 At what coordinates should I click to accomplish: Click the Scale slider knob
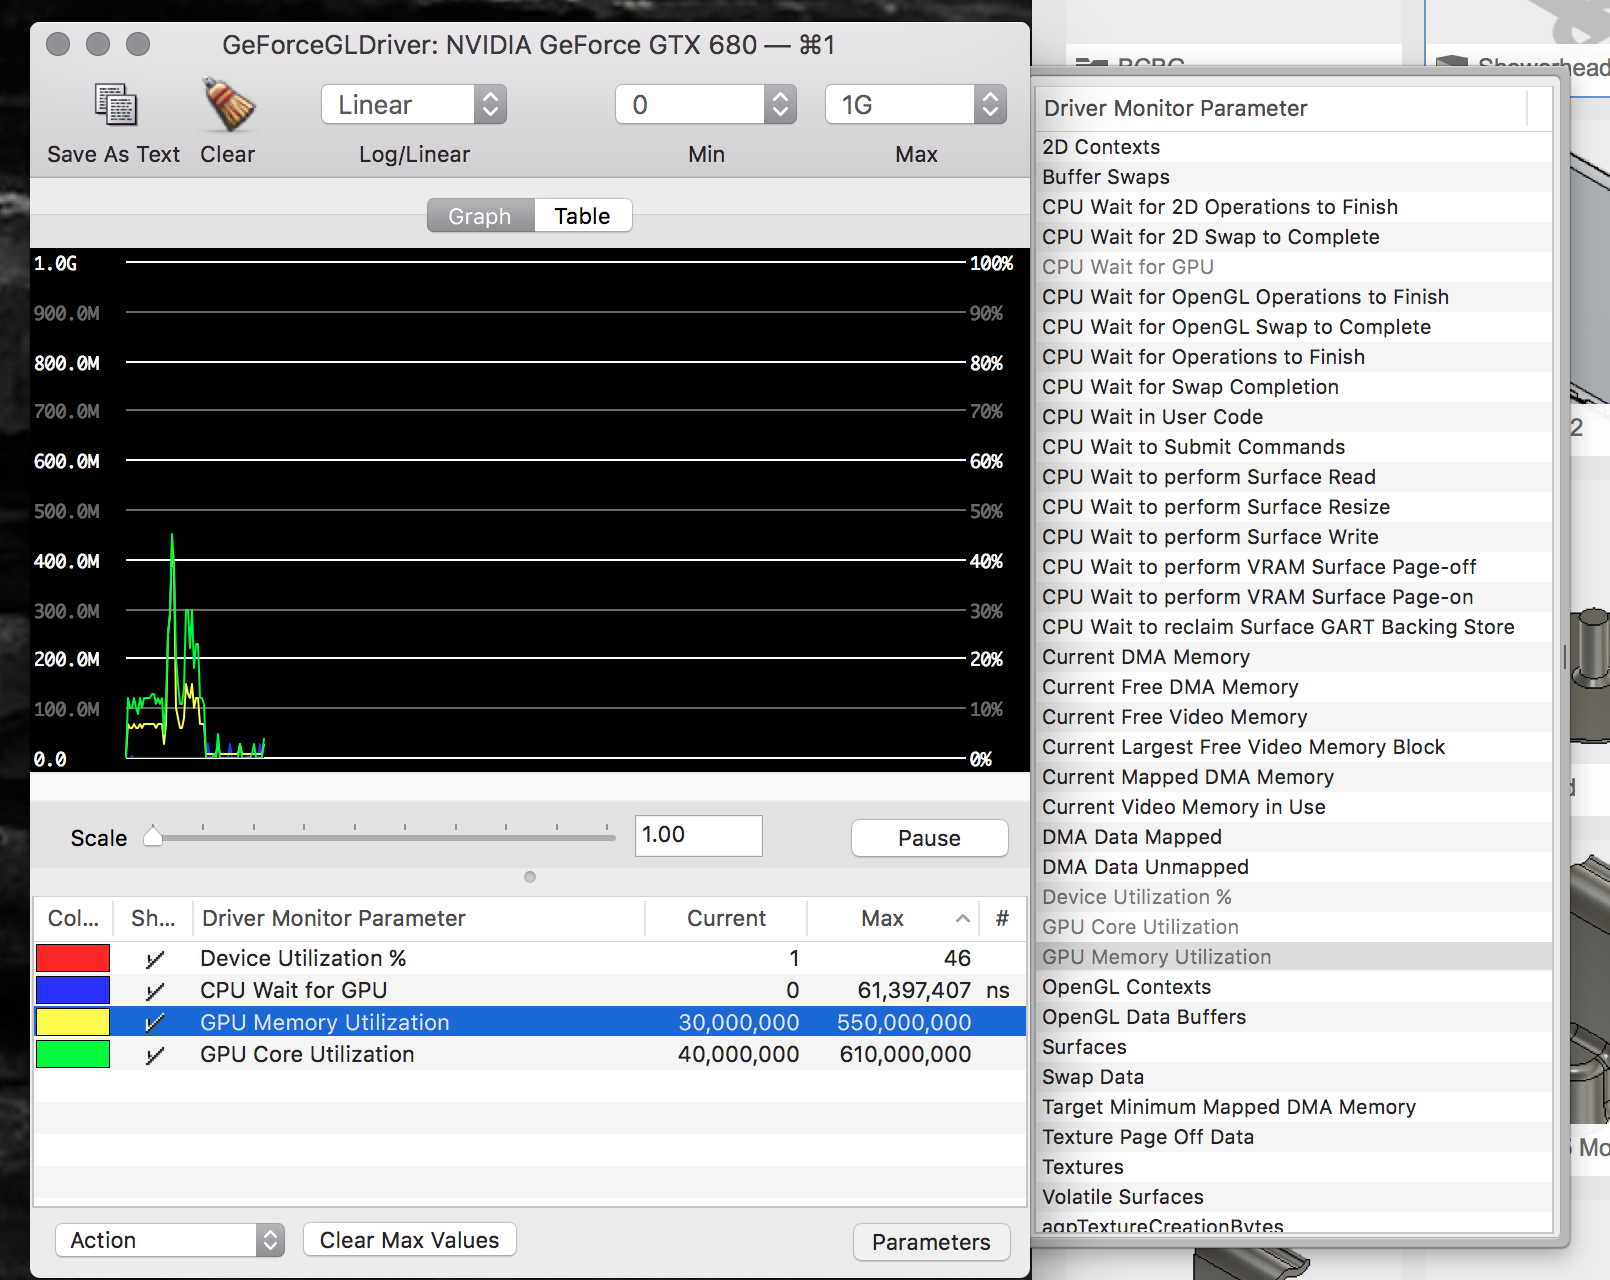point(153,836)
